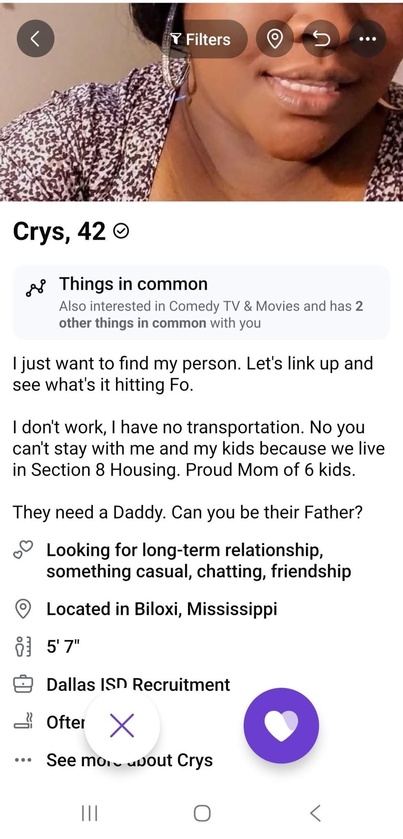403x839 pixels.
Task: Select Dallas ISD Recruitment text
Action: pyautogui.click(x=138, y=684)
